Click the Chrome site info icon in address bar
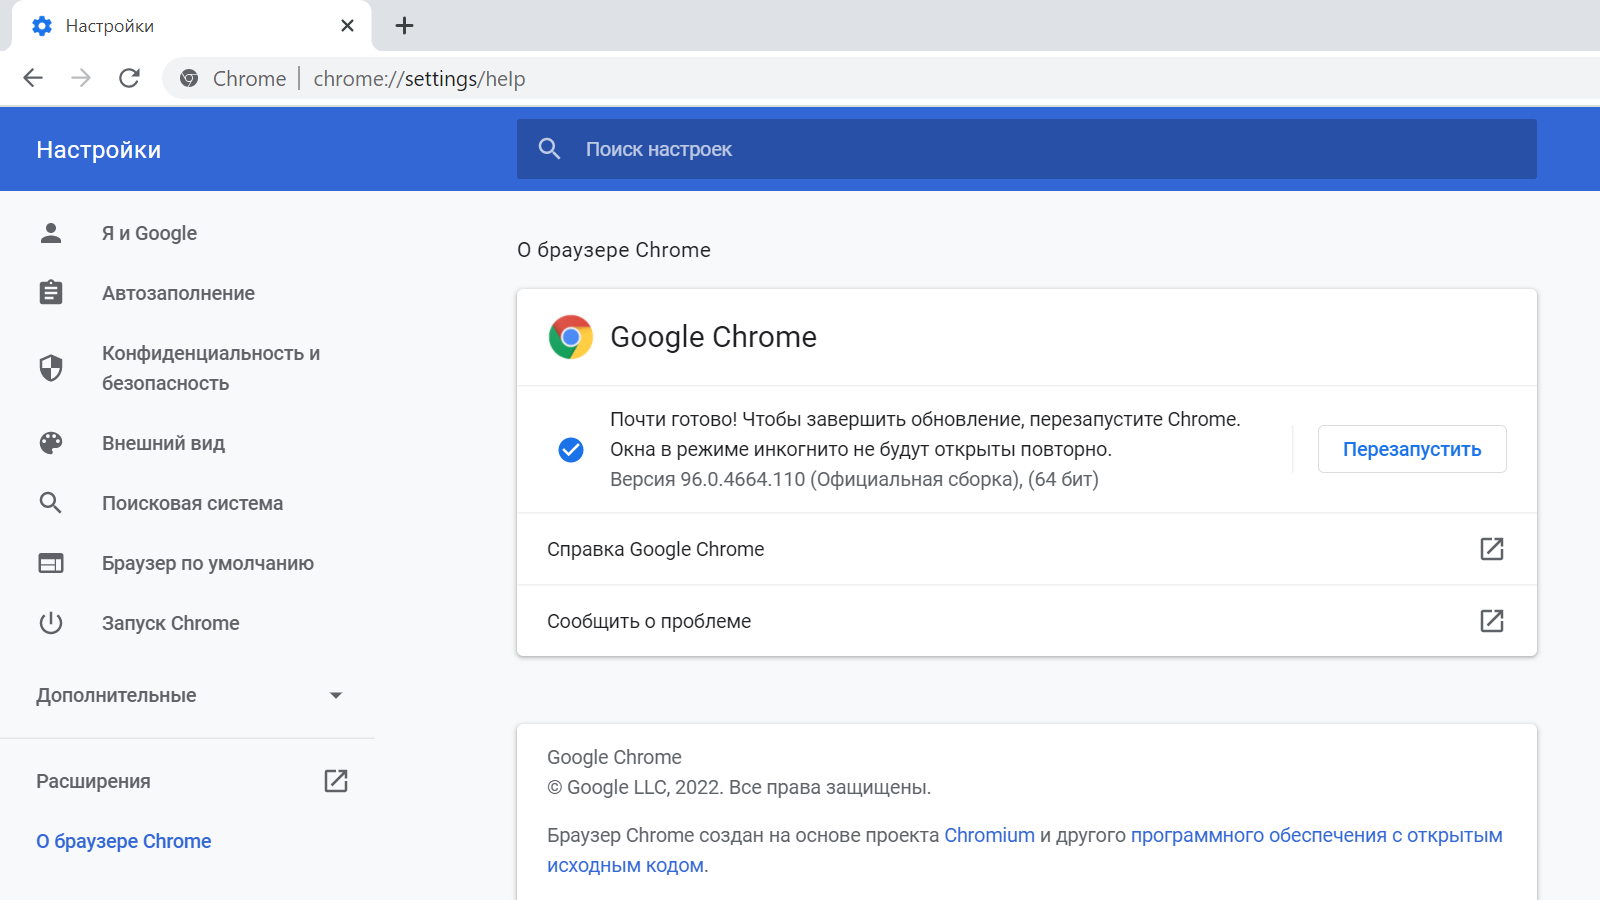Viewport: 1600px width, 900px height. pyautogui.click(x=189, y=78)
